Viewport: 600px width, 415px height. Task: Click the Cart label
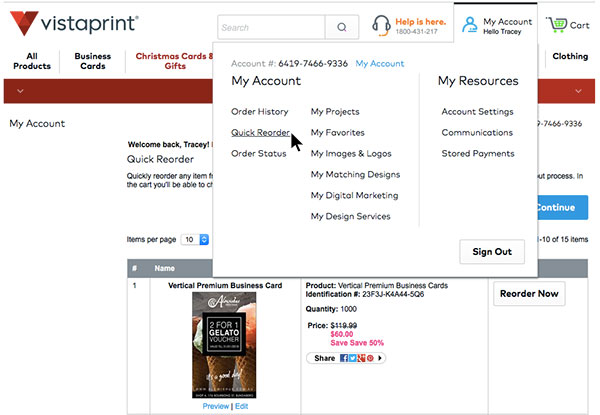pos(579,25)
